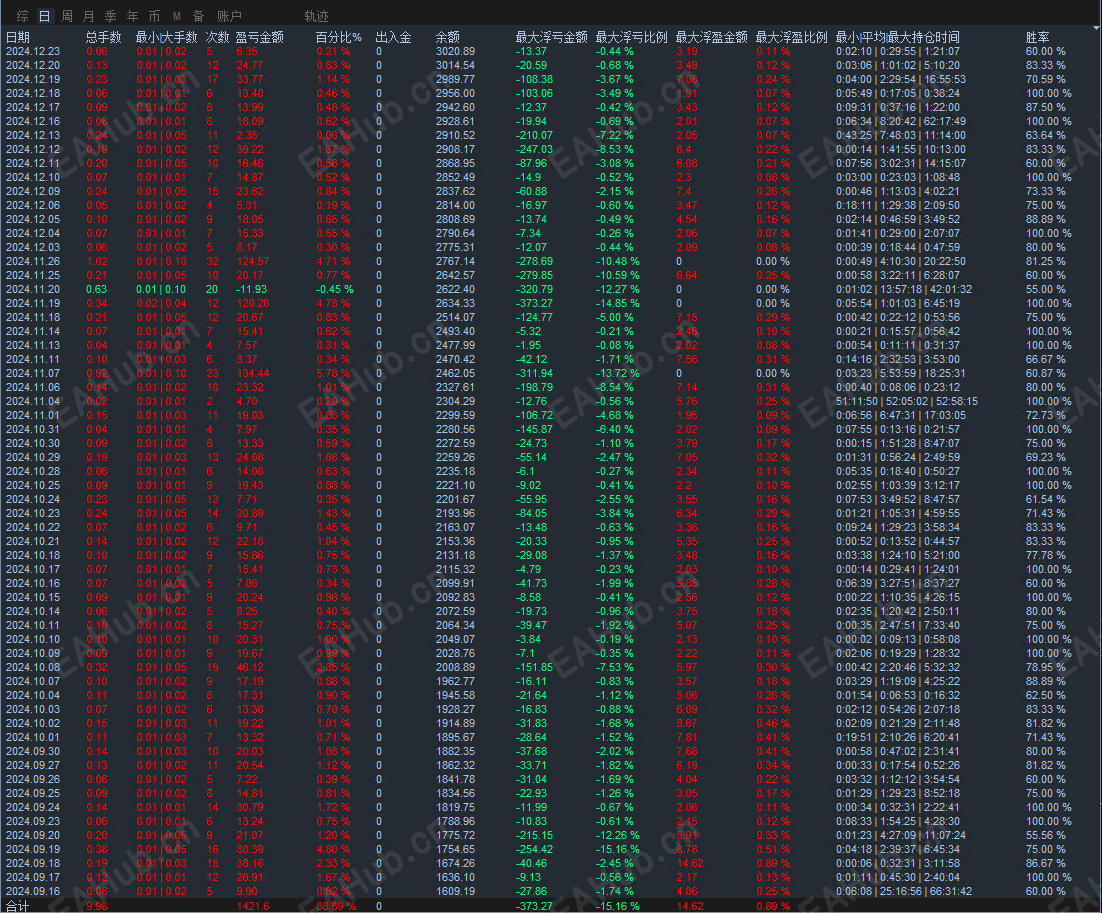Sort by the 胜率 column header
Screen dimensions: 1102x913
coord(1037,37)
